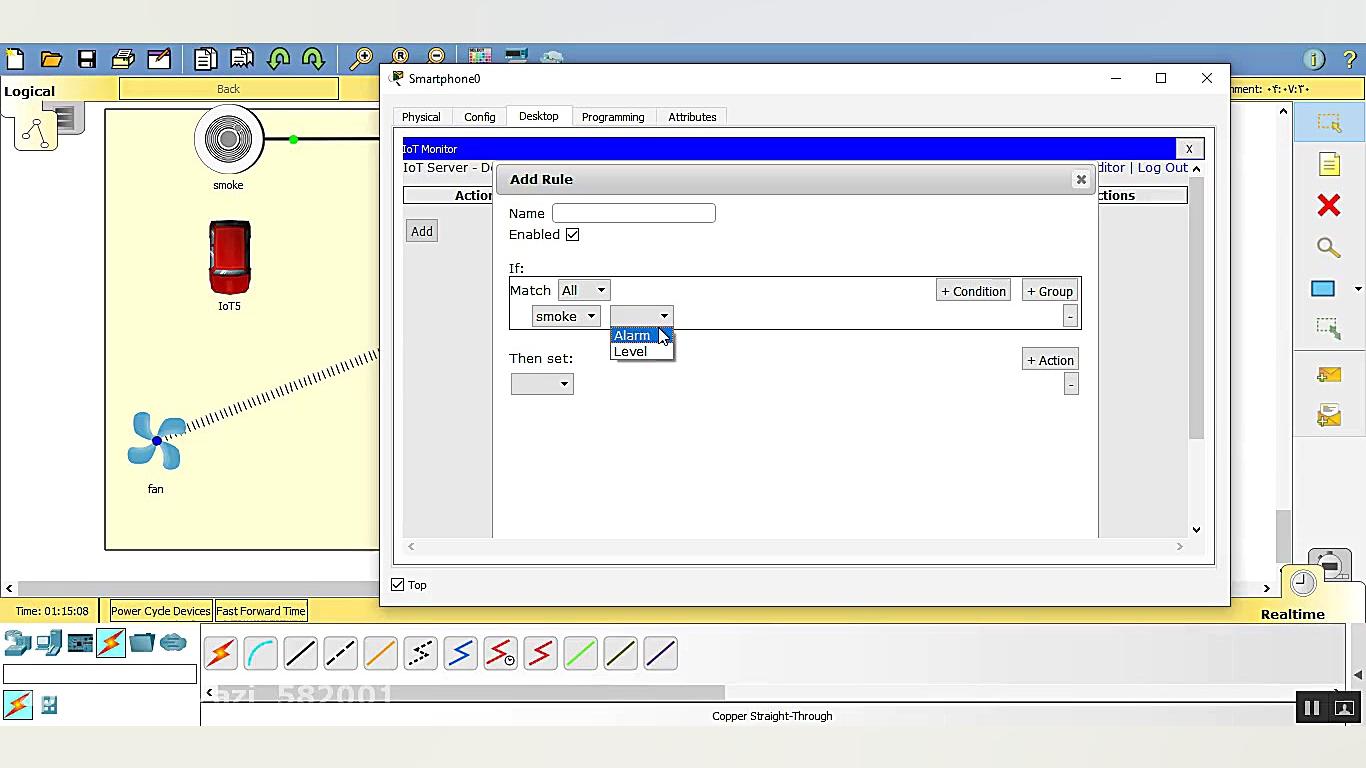The height and width of the screenshot is (768, 1366).
Task: Click the Log Out link
Action: tap(1162, 168)
